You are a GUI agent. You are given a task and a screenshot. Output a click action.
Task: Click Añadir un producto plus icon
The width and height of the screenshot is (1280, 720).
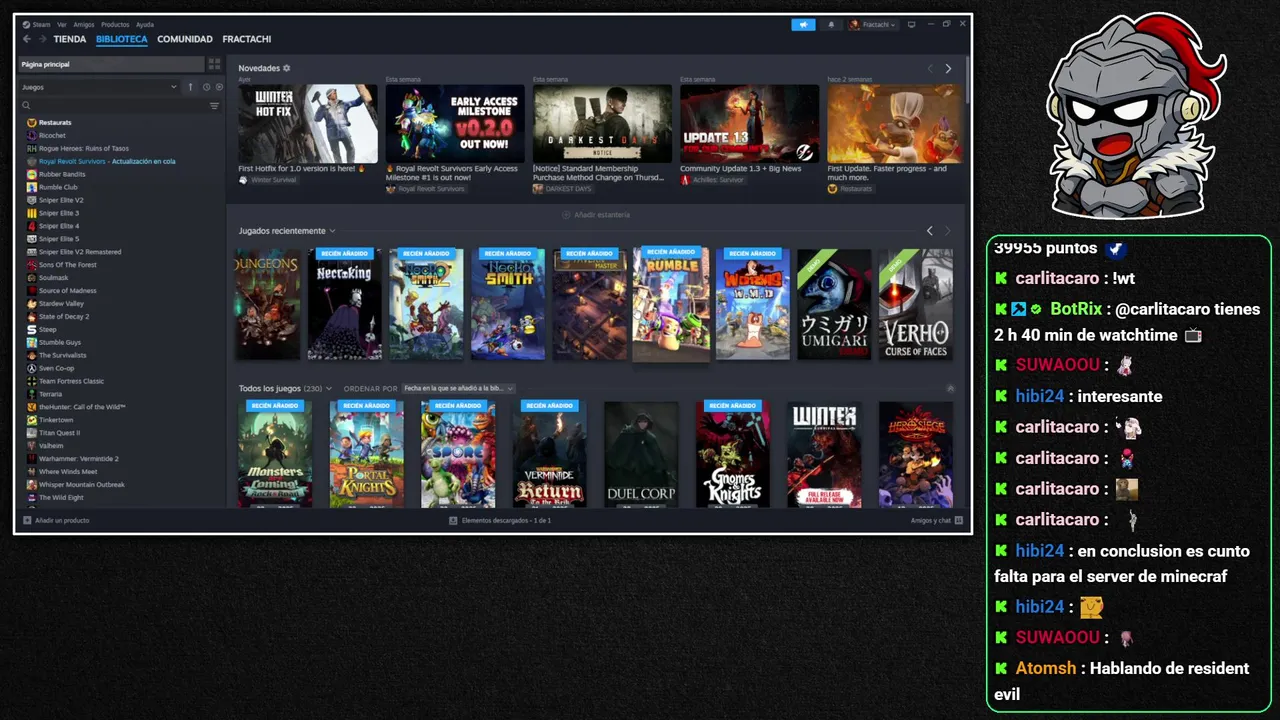(x=28, y=520)
